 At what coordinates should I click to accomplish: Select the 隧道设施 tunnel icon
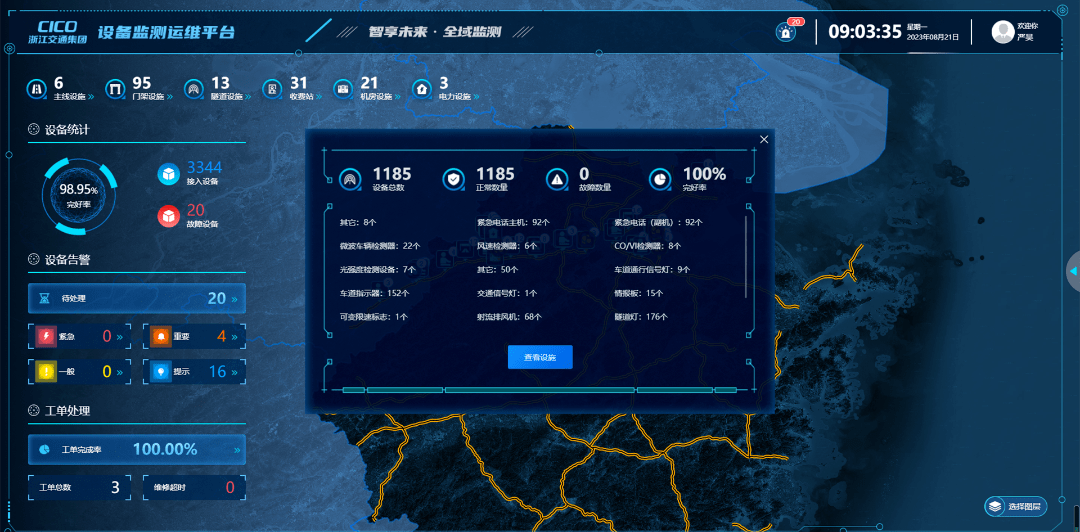(x=194, y=89)
